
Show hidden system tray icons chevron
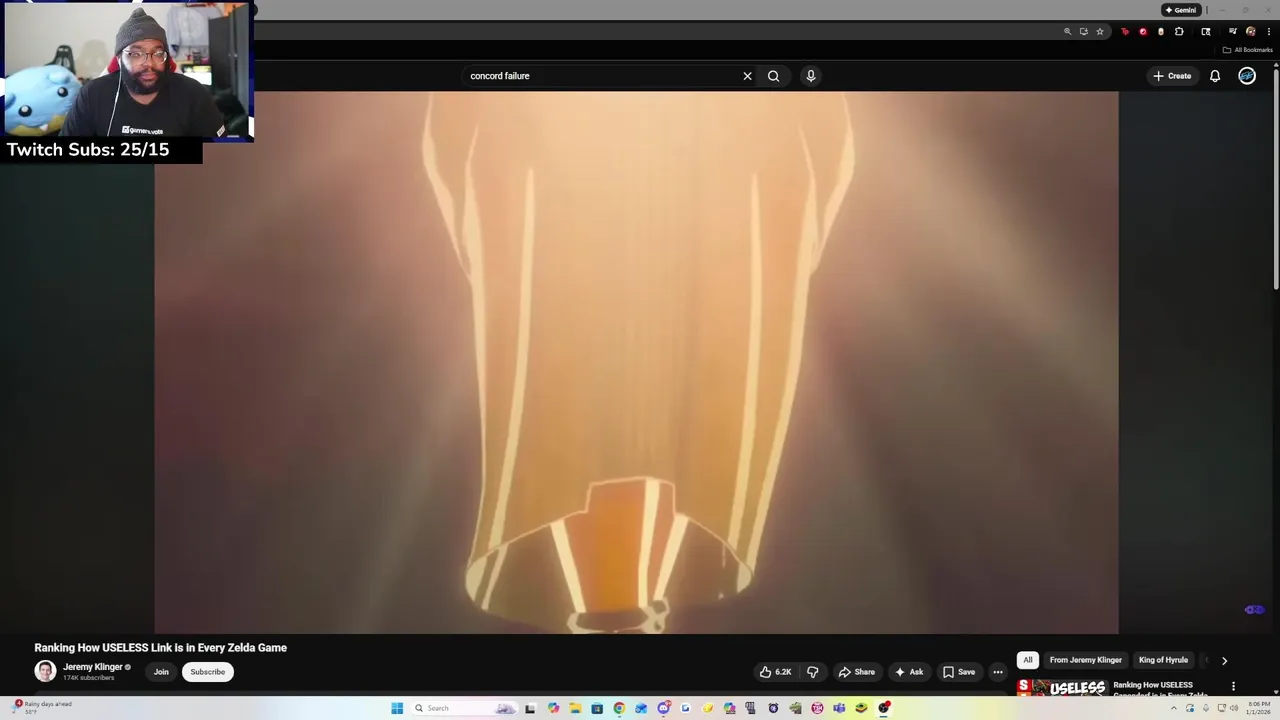coord(1174,708)
